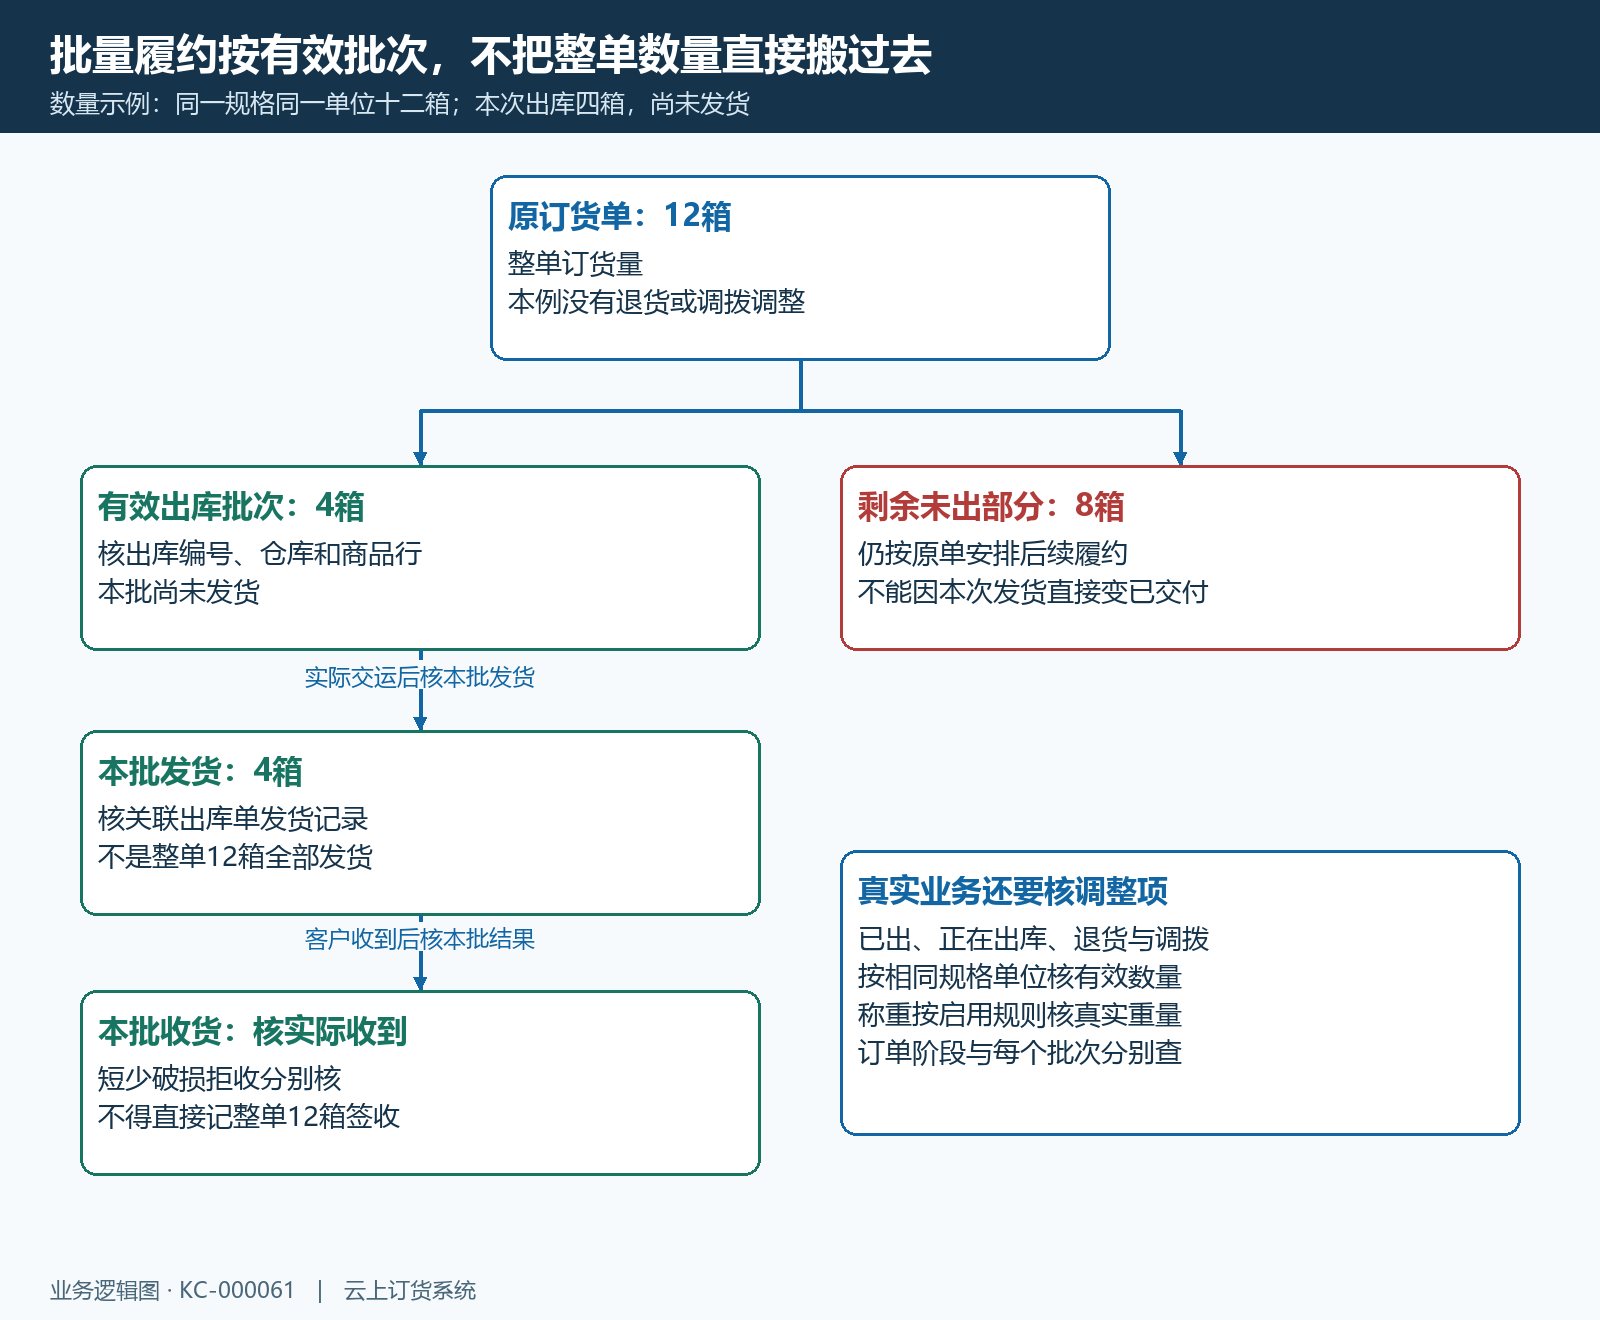Image resolution: width=1600 pixels, height=1320 pixels.
Task: Click the arrow label 实际交运后核本批发货
Action: 420,678
